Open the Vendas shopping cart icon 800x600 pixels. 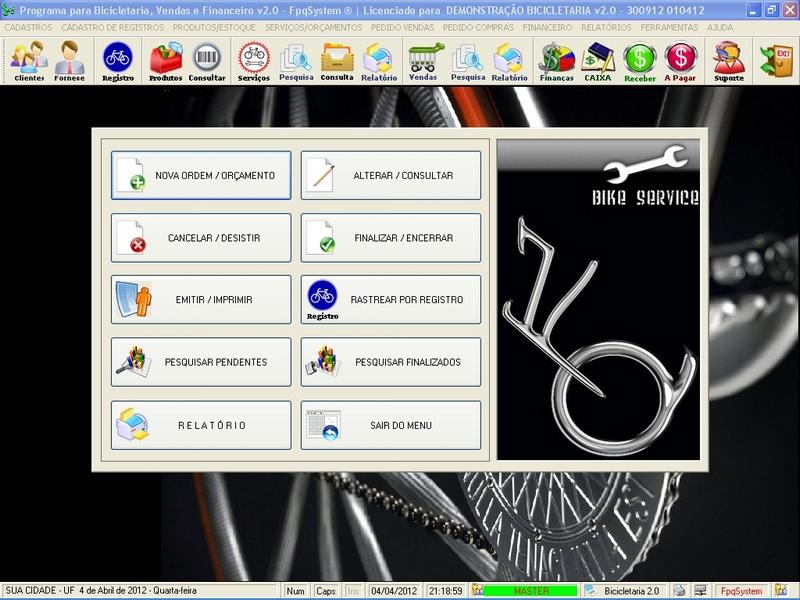(x=424, y=62)
